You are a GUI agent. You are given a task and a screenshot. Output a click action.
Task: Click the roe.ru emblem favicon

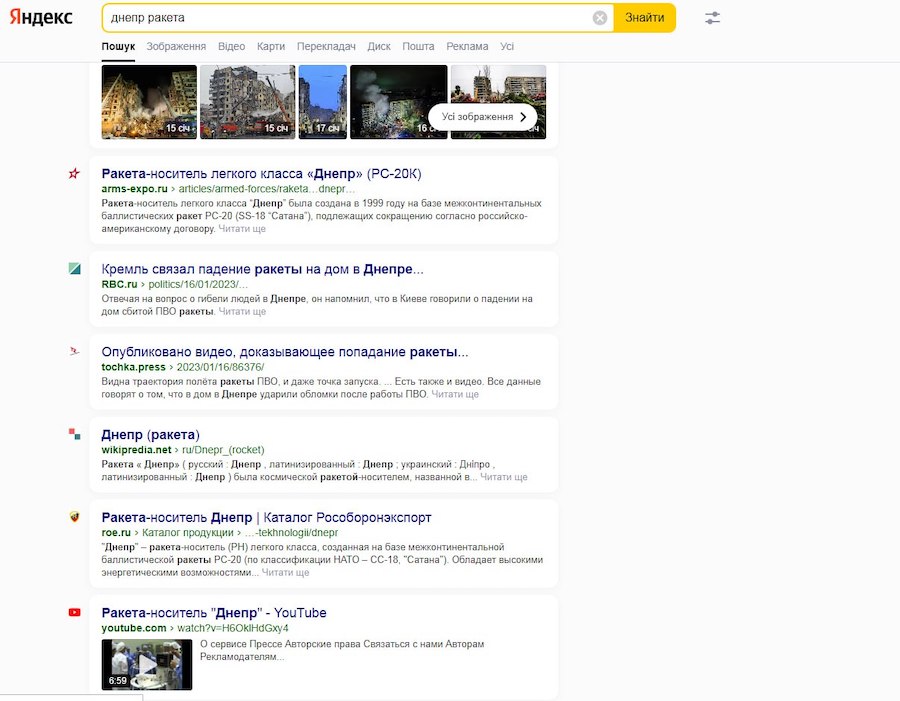tap(74, 517)
